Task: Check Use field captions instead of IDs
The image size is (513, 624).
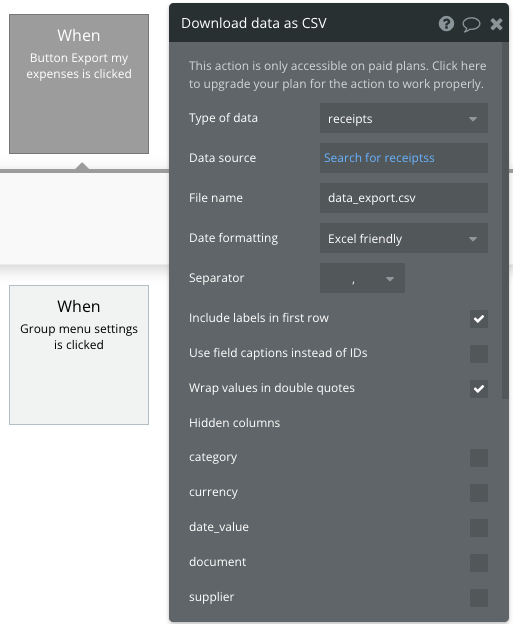Action: pyautogui.click(x=478, y=353)
